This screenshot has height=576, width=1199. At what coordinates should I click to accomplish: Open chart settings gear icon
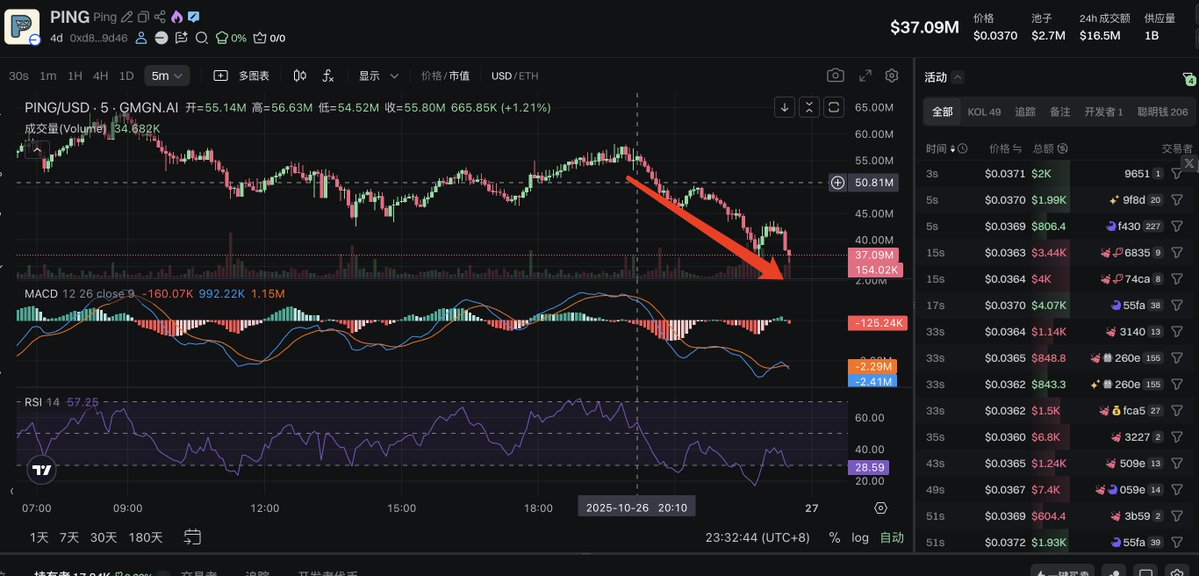pyautogui.click(x=892, y=76)
